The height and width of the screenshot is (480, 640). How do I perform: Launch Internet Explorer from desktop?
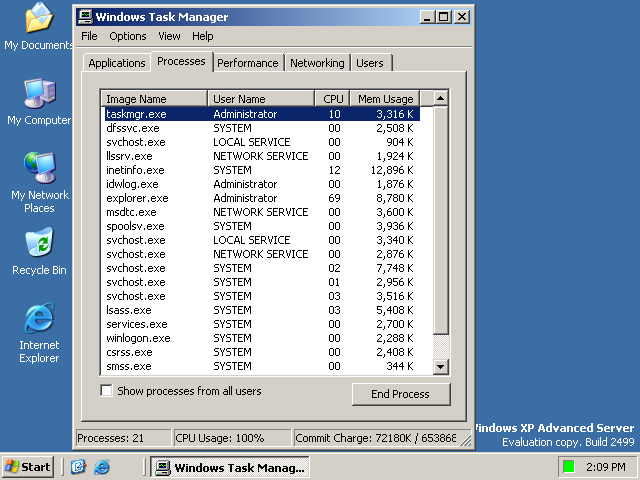click(39, 320)
